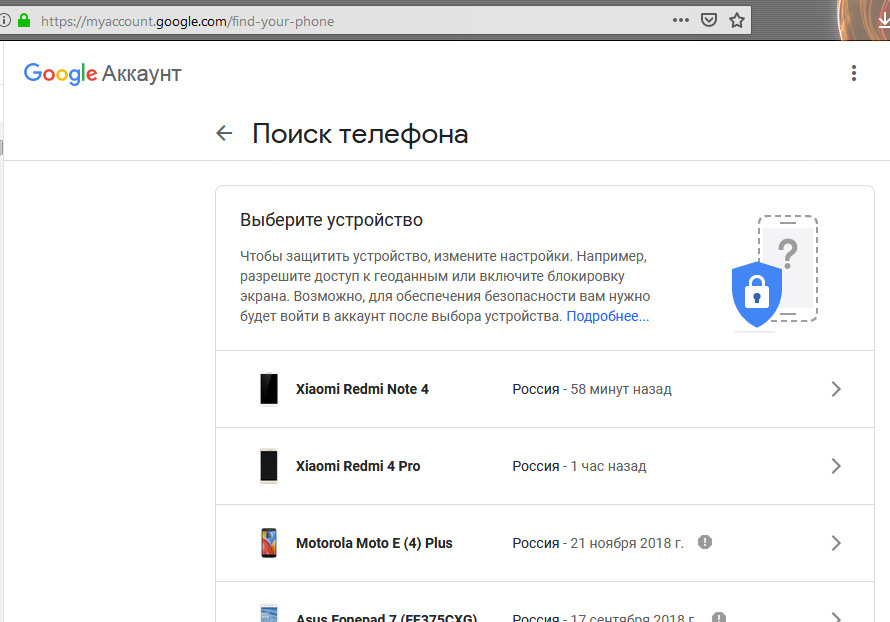Save page to Pocket icon
The width and height of the screenshot is (890, 622).
coord(709,20)
